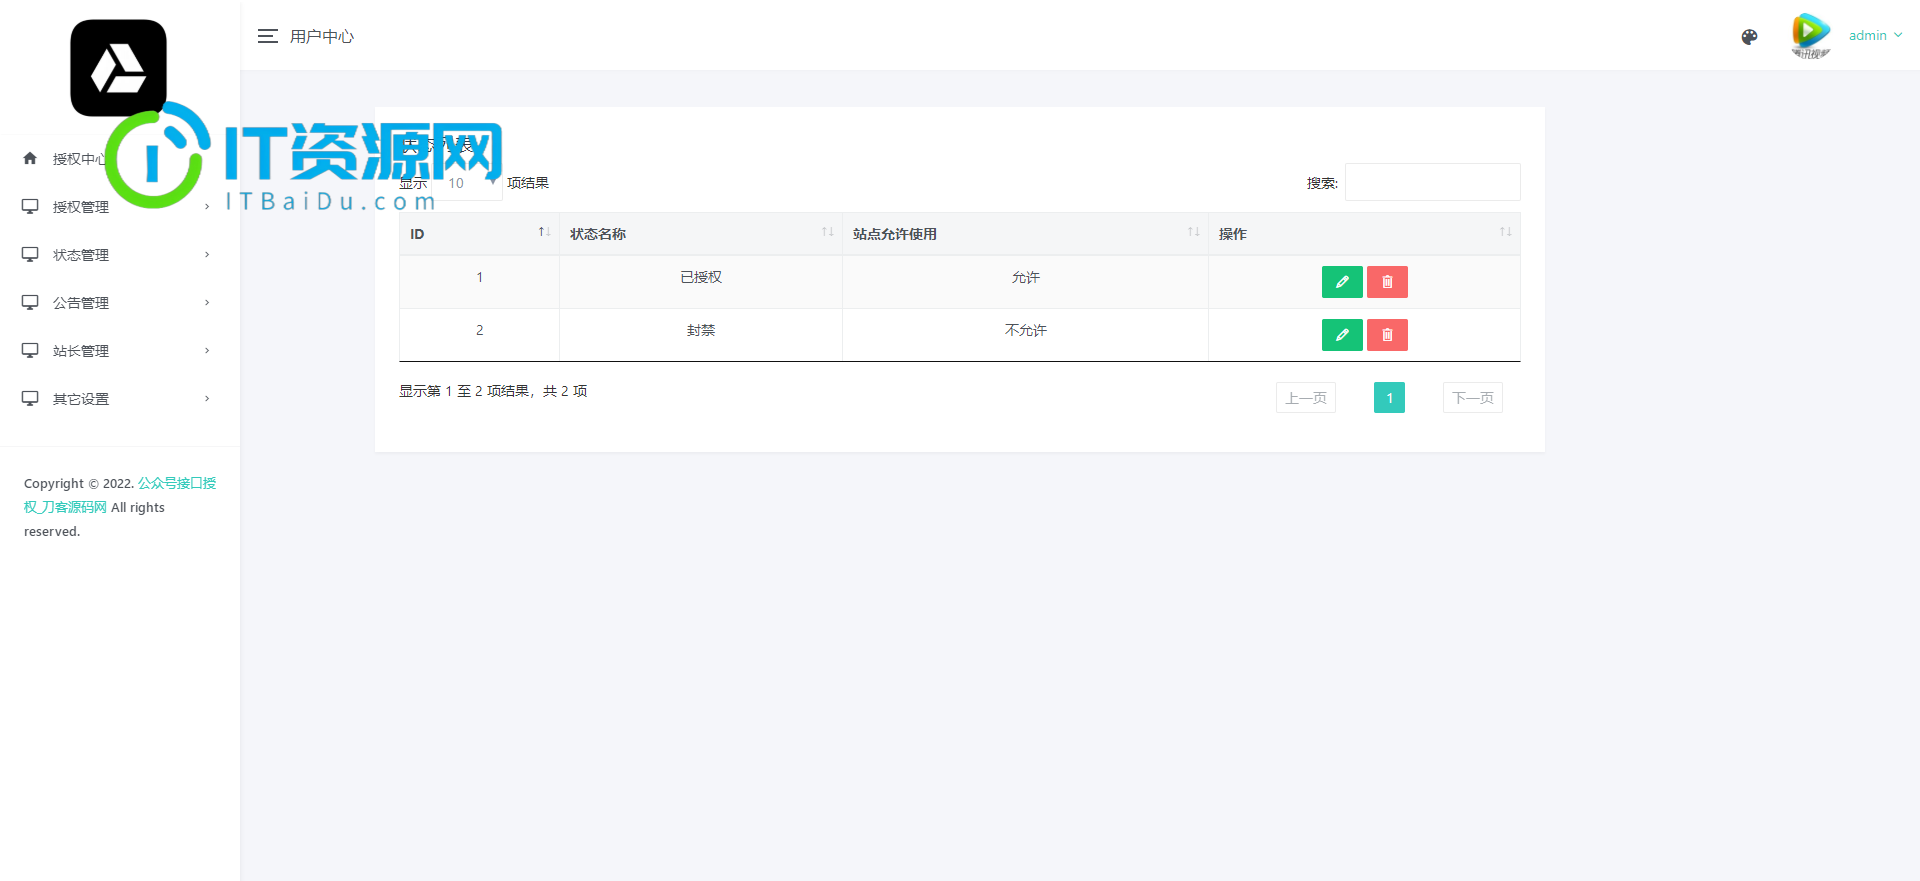The width and height of the screenshot is (1920, 881).
Task: Open the 公告管理 sidebar menu
Action: tap(119, 303)
